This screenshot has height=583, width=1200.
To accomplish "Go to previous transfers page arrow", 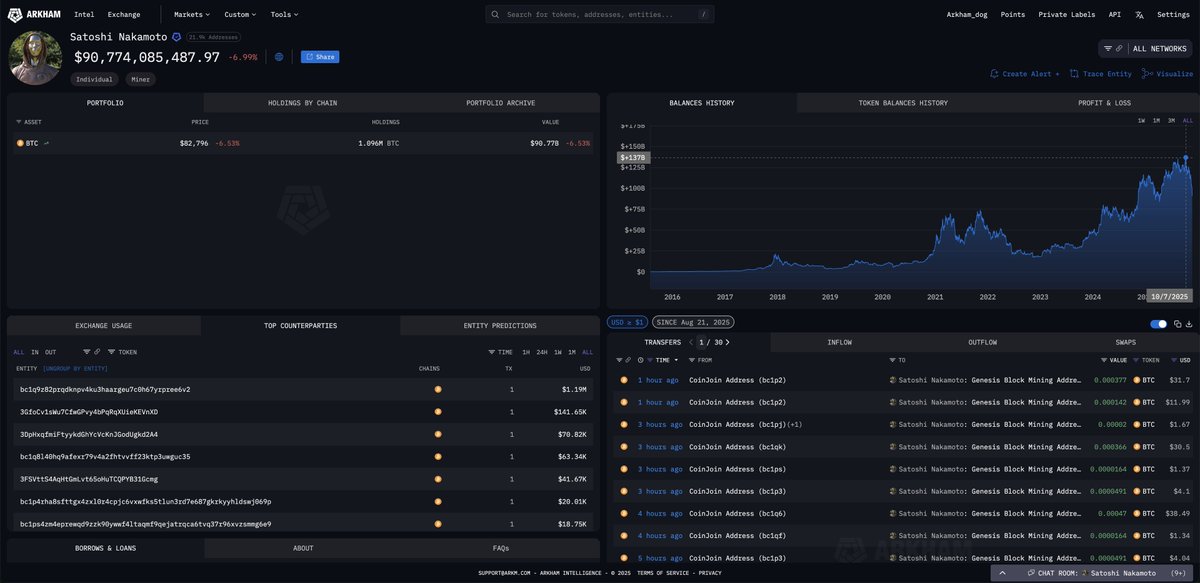I will (x=690, y=342).
